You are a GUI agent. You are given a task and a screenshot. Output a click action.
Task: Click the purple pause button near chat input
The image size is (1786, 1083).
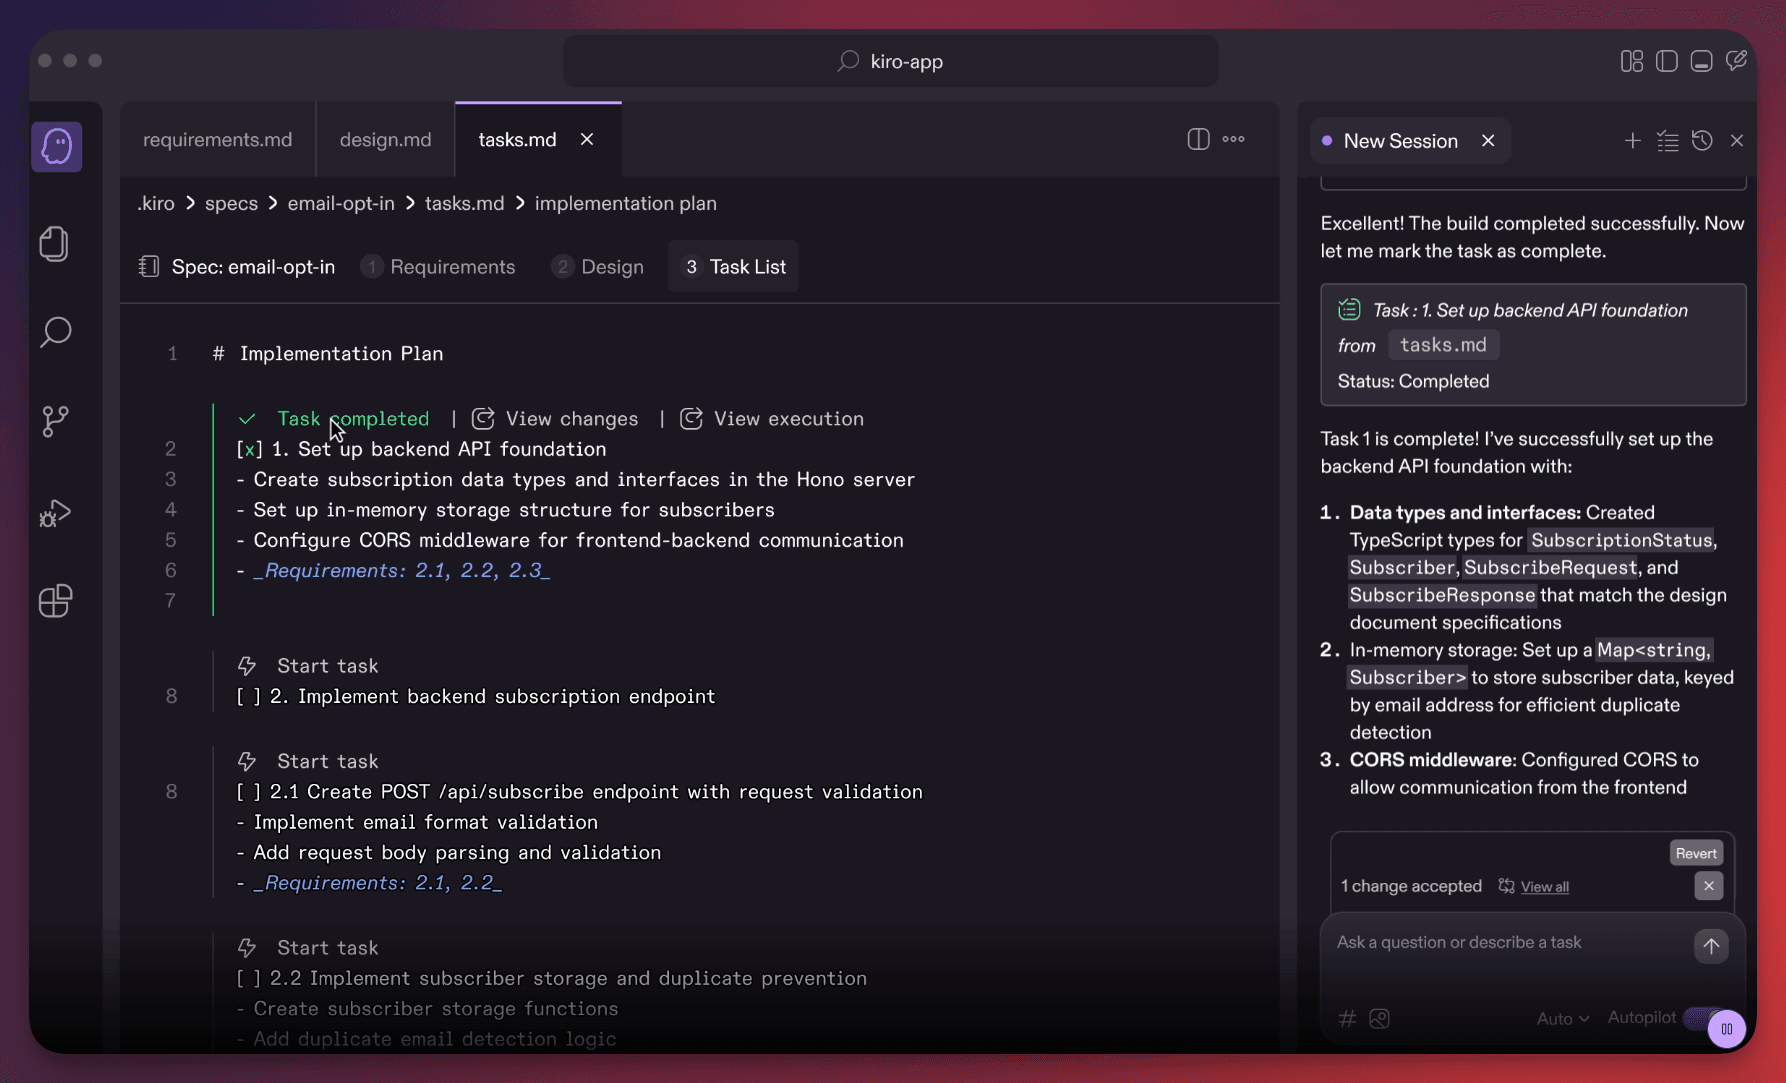tap(1726, 1029)
